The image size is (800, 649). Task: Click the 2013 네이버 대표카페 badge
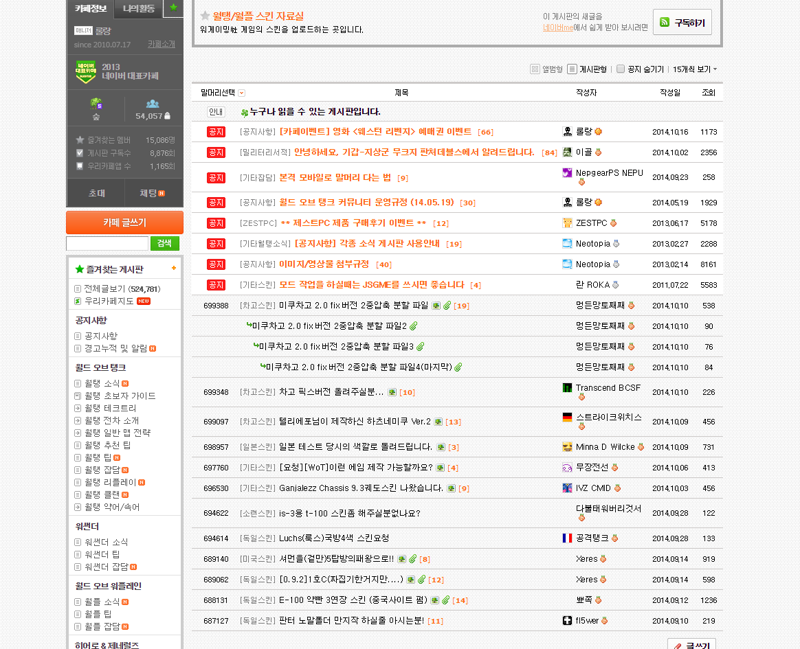pos(86,72)
